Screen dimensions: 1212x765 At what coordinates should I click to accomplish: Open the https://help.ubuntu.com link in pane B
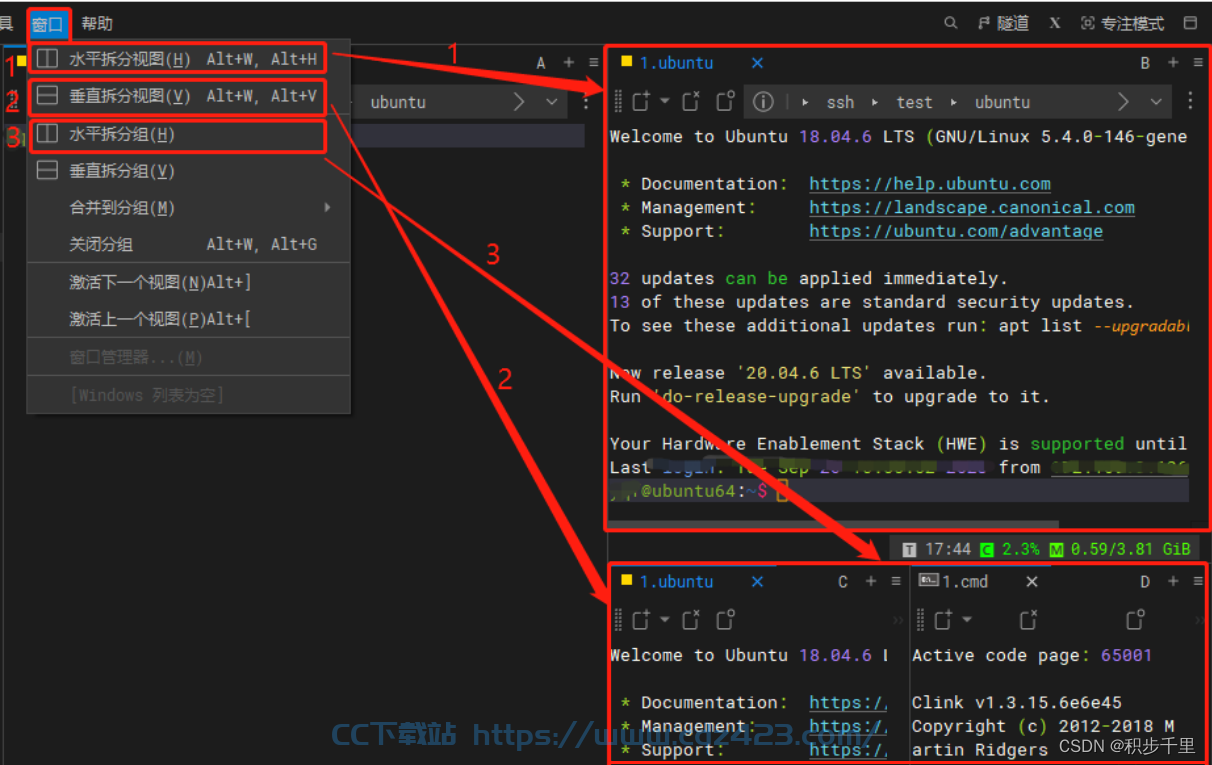[x=930, y=184]
